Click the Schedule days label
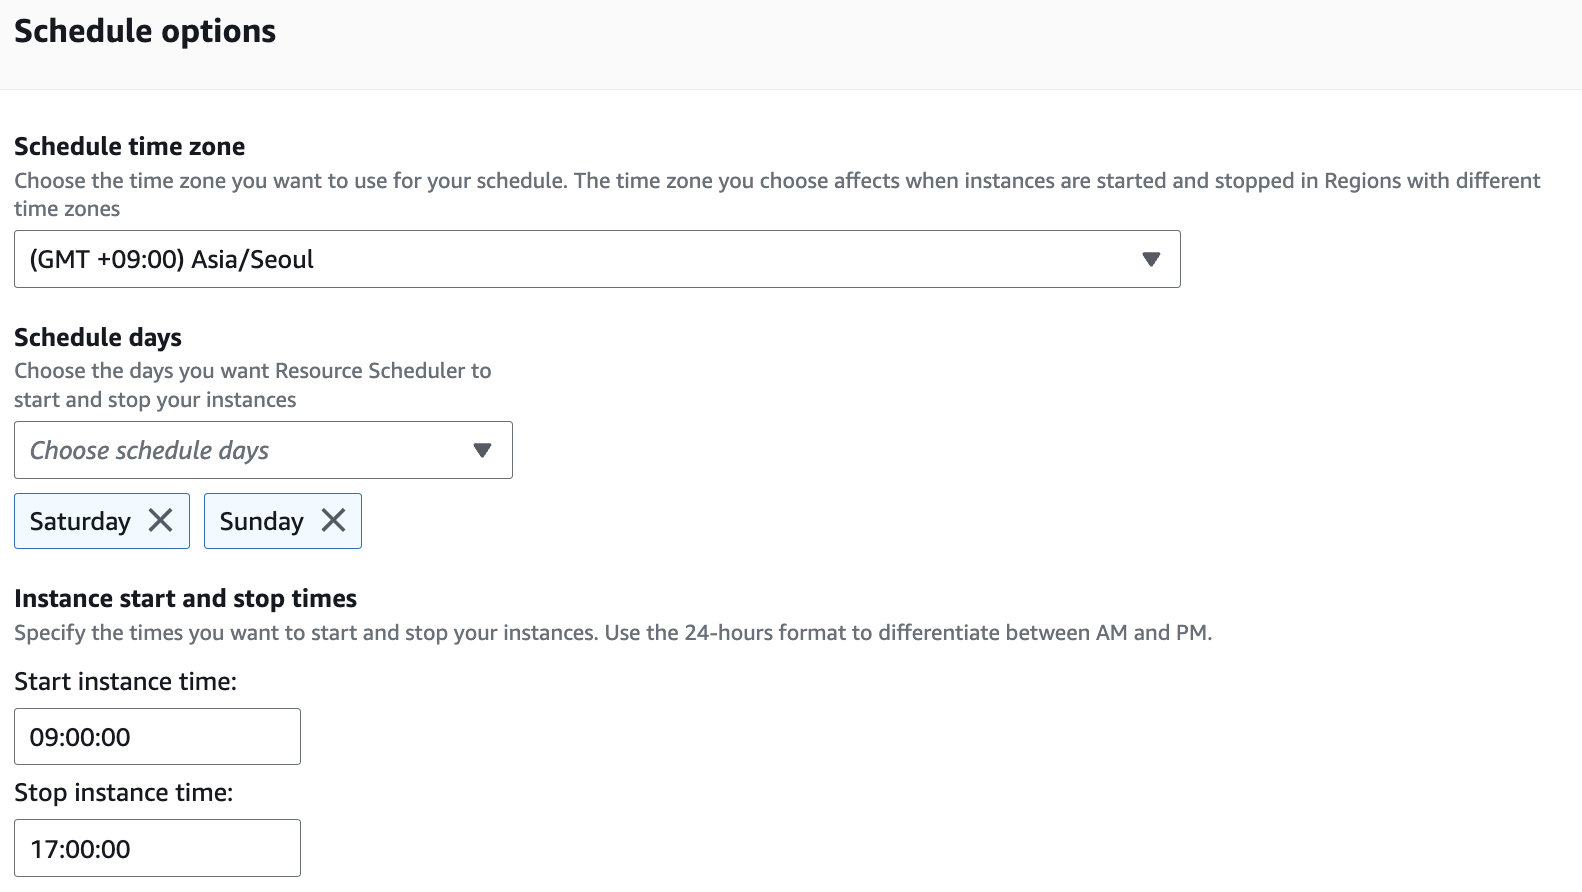This screenshot has width=1582, height=892. click(x=98, y=337)
